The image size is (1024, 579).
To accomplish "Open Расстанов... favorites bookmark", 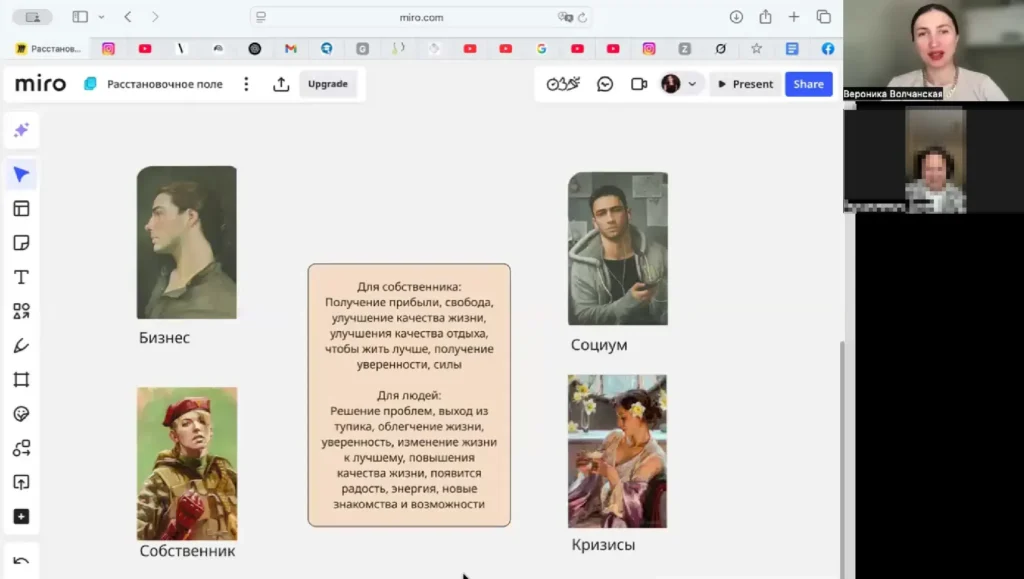I will [48, 48].
